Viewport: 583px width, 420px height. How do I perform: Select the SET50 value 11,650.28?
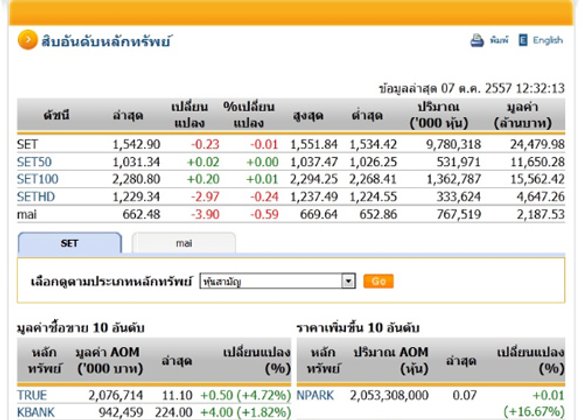[x=537, y=162]
